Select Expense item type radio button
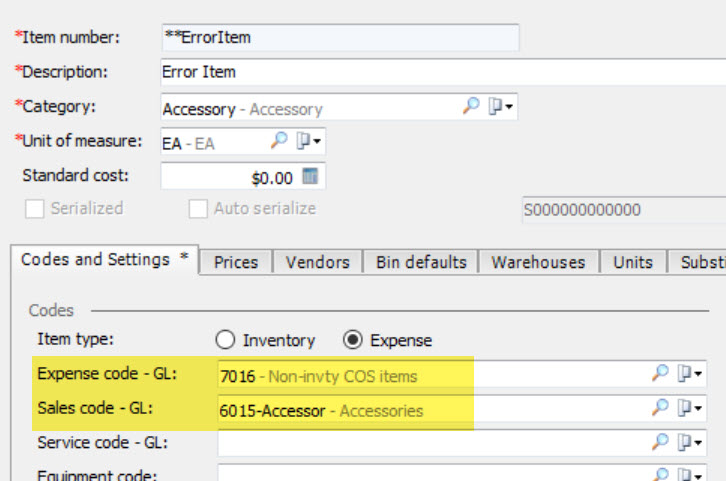The image size is (726, 481). point(353,340)
